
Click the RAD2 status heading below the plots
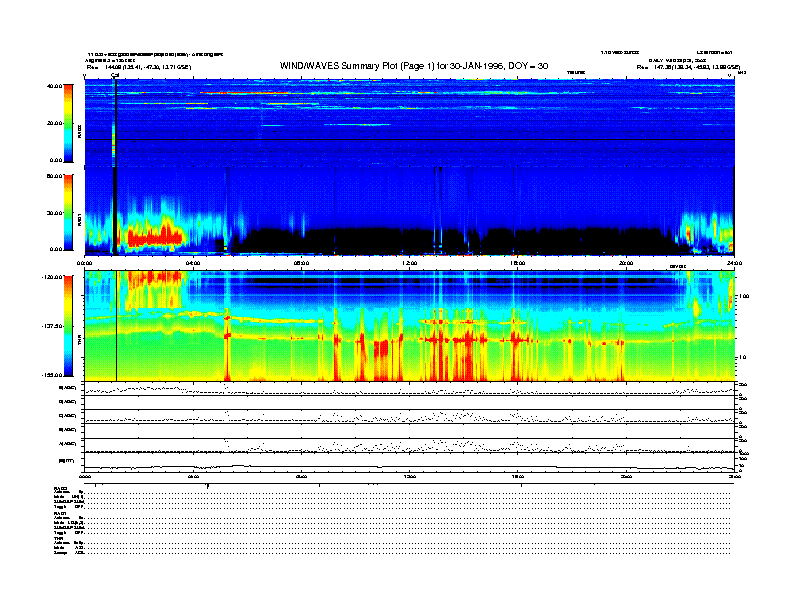pos(60,489)
